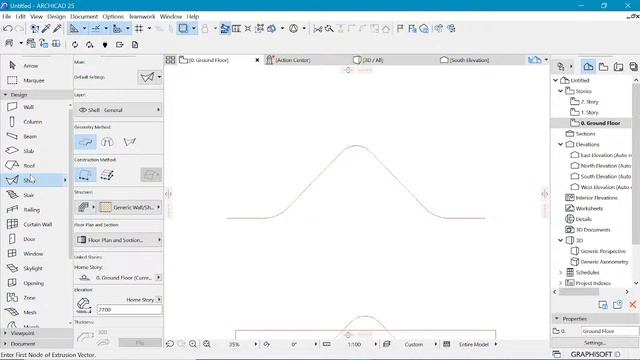
Task: Click the Ground Floor name field in Properties
Action: tap(609, 331)
